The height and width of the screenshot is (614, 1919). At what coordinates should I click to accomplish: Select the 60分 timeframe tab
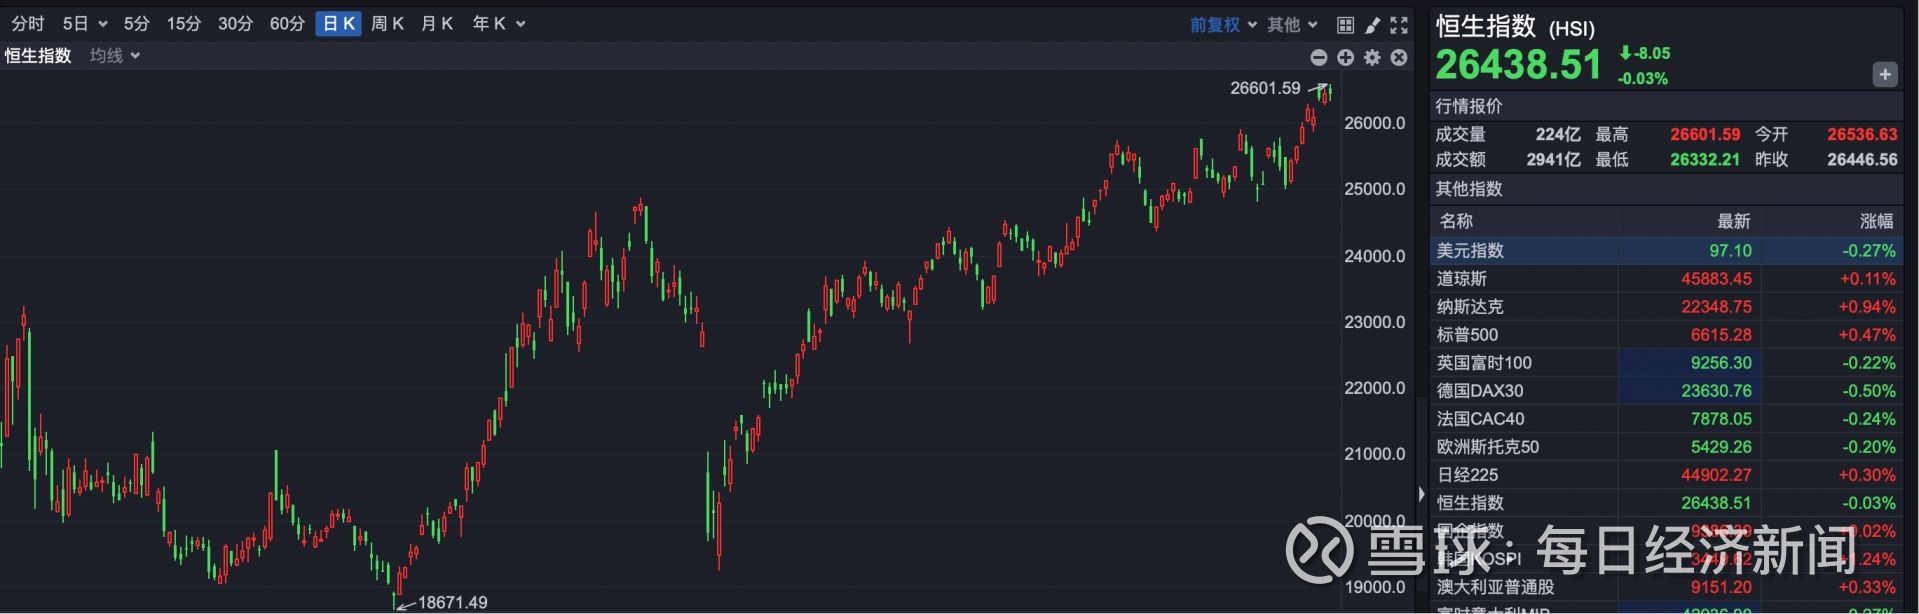coord(287,24)
